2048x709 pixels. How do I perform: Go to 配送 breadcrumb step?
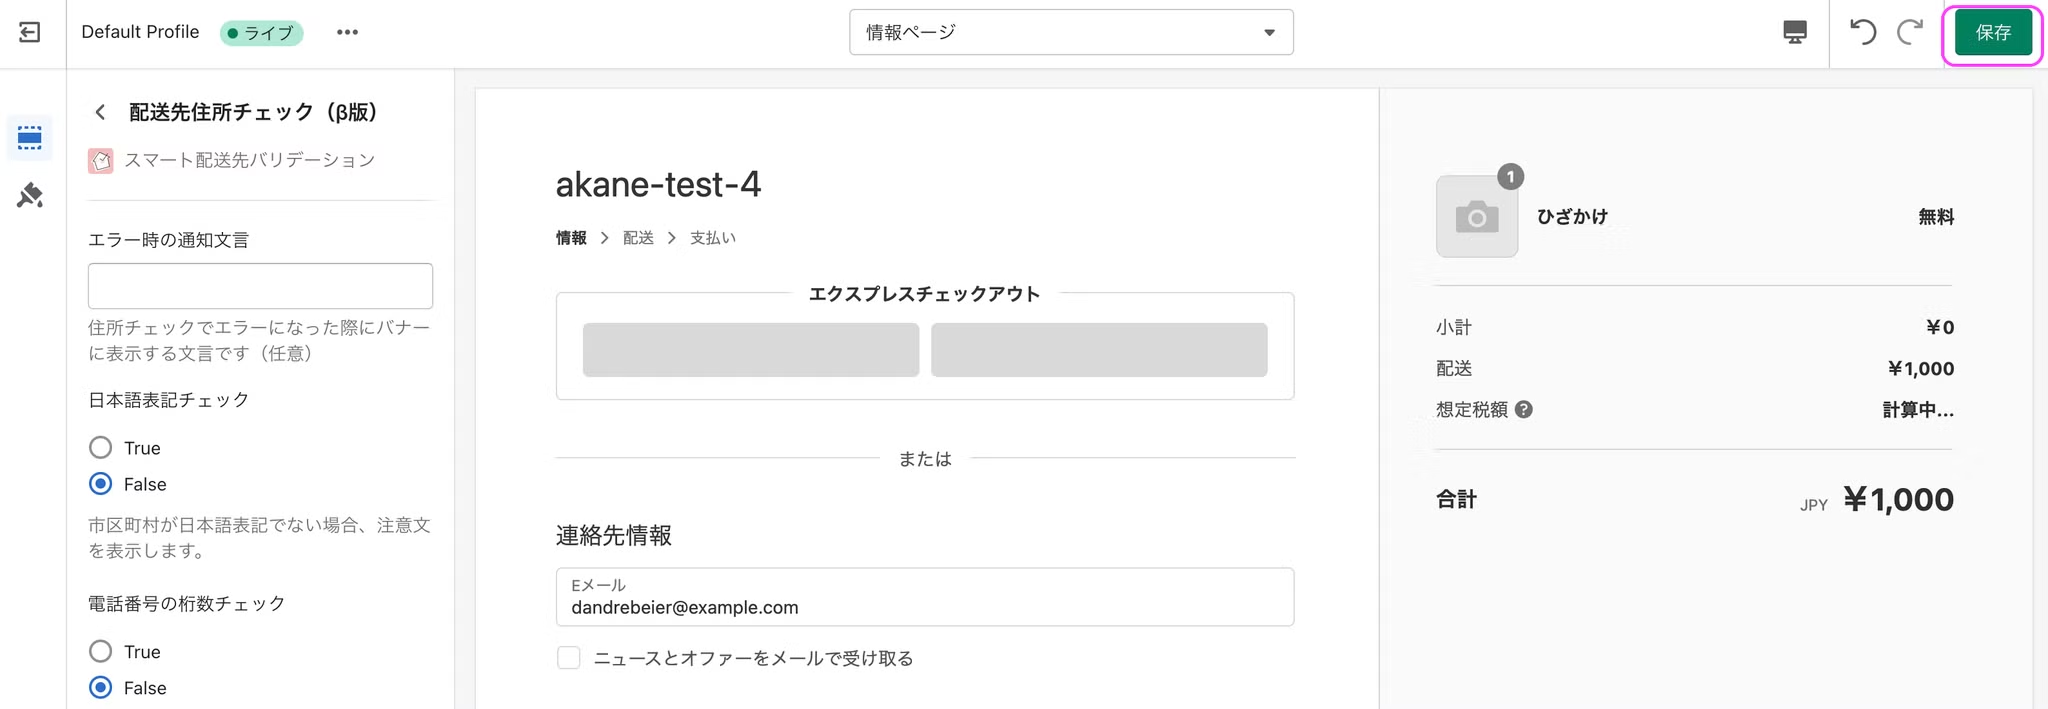638,238
